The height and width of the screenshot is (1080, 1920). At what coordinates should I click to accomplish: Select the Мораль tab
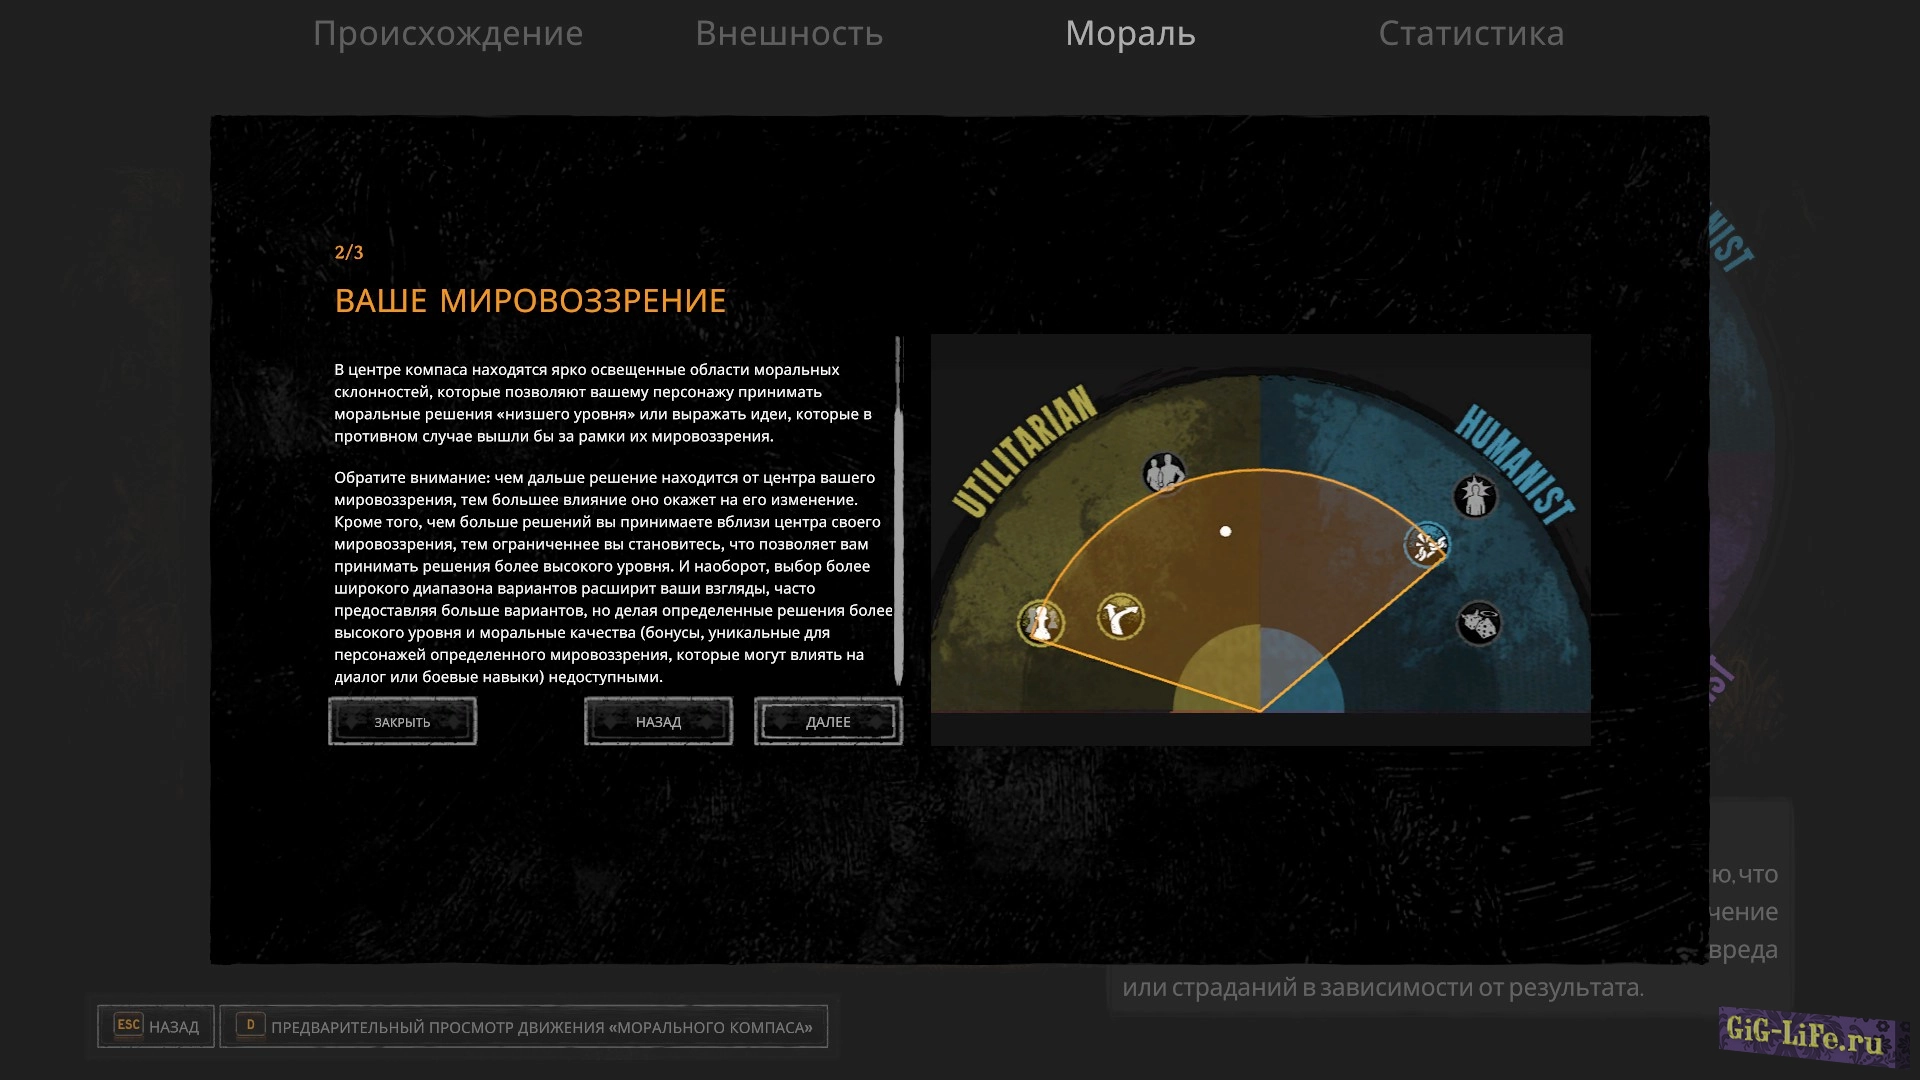tap(1130, 34)
